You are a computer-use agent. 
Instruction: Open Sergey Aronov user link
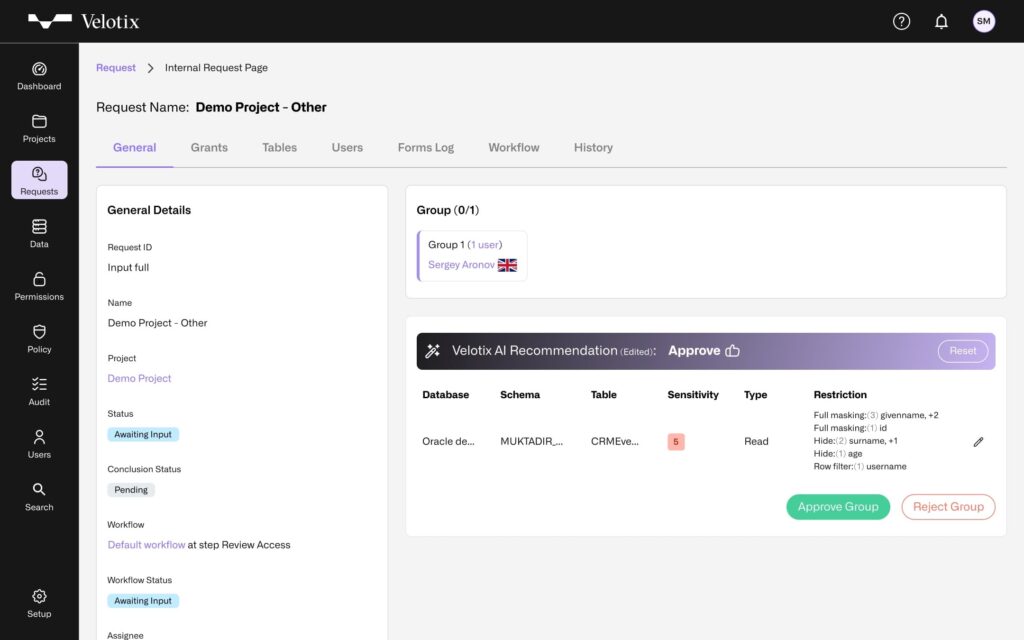(461, 264)
